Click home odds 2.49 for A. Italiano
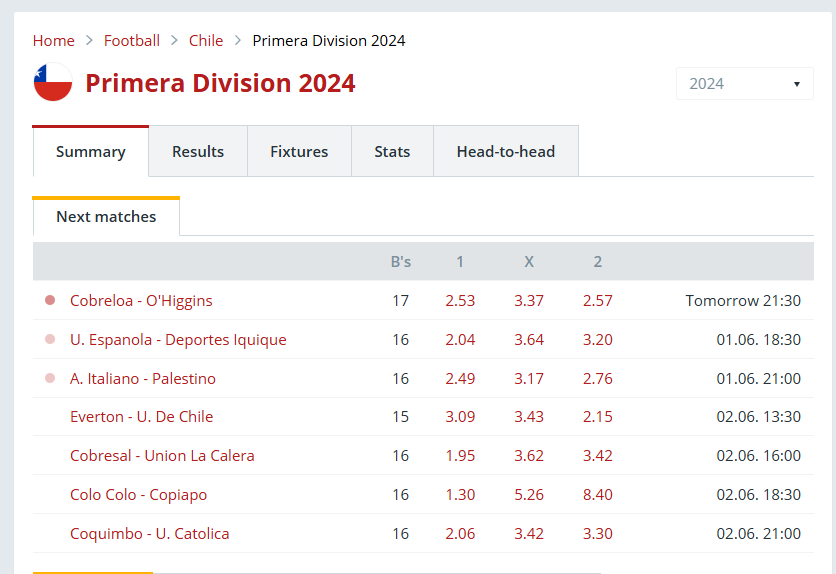Viewport: 836px width, 574px height. click(460, 378)
